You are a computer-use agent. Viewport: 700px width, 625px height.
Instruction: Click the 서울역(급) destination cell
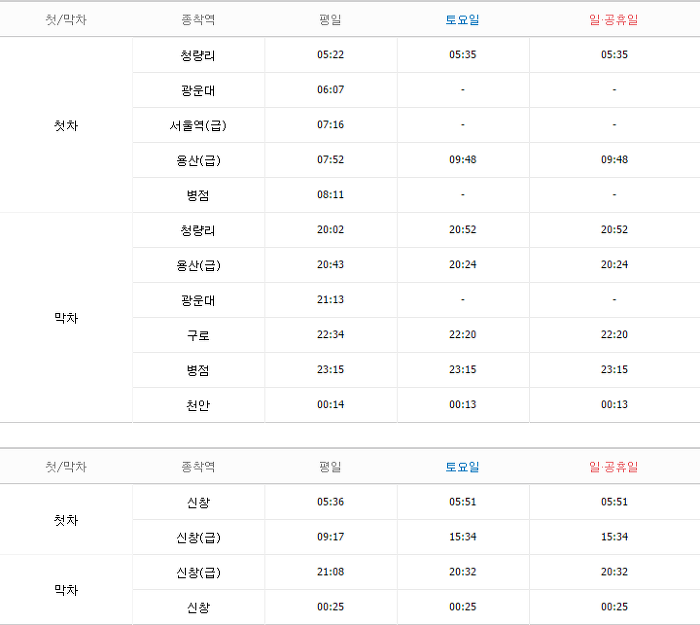click(x=198, y=125)
